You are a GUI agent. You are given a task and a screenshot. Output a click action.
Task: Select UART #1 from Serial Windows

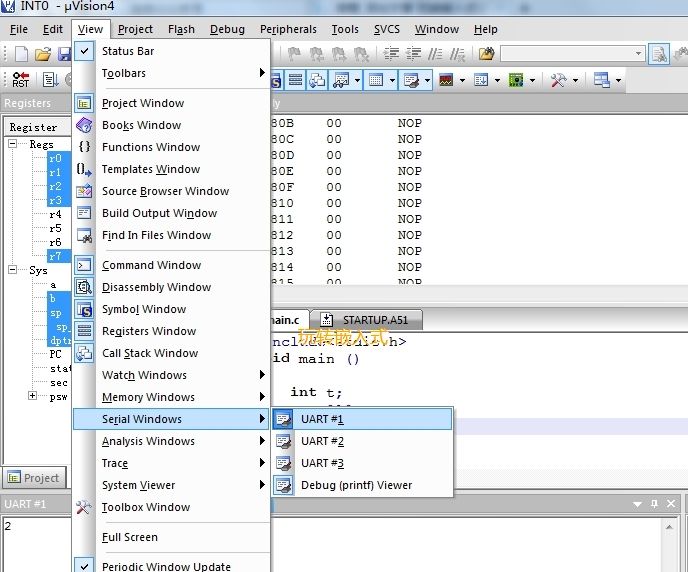[x=322, y=419]
